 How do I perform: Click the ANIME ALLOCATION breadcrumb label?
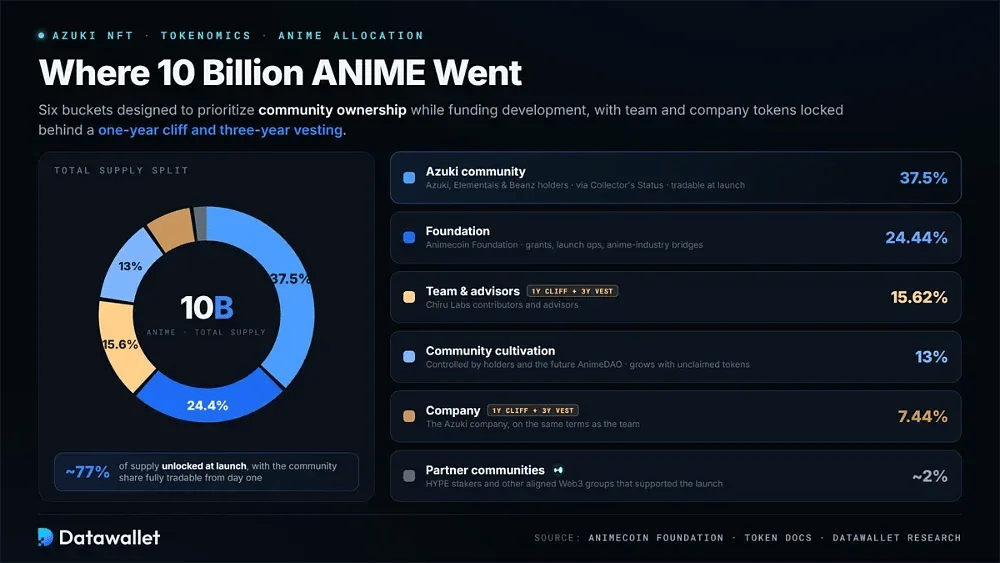pos(351,36)
